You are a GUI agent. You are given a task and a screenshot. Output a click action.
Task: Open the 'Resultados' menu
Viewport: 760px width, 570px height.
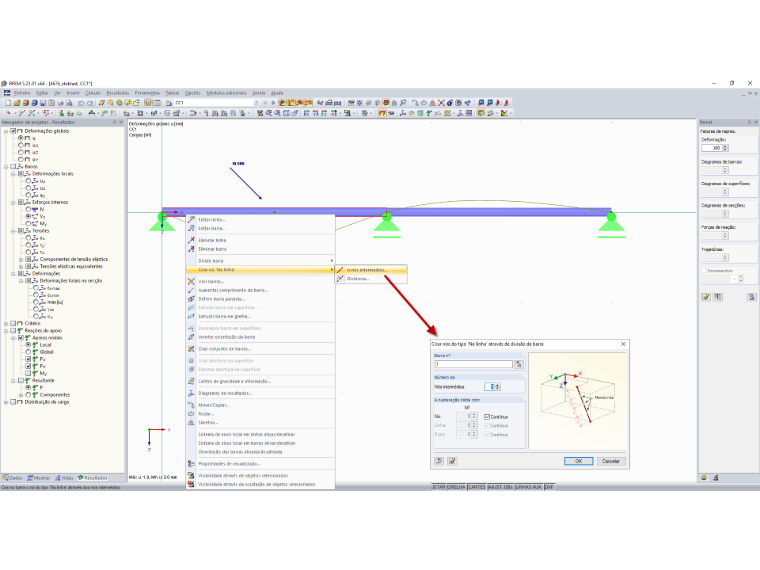[118, 93]
